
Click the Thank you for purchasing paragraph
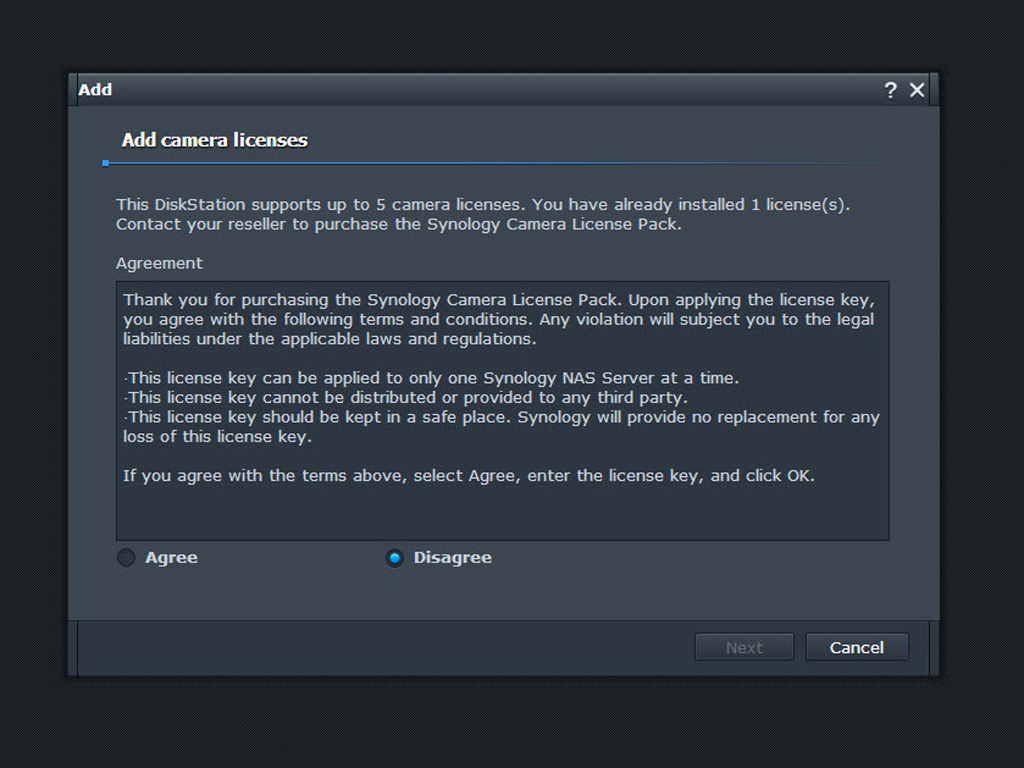coord(499,319)
